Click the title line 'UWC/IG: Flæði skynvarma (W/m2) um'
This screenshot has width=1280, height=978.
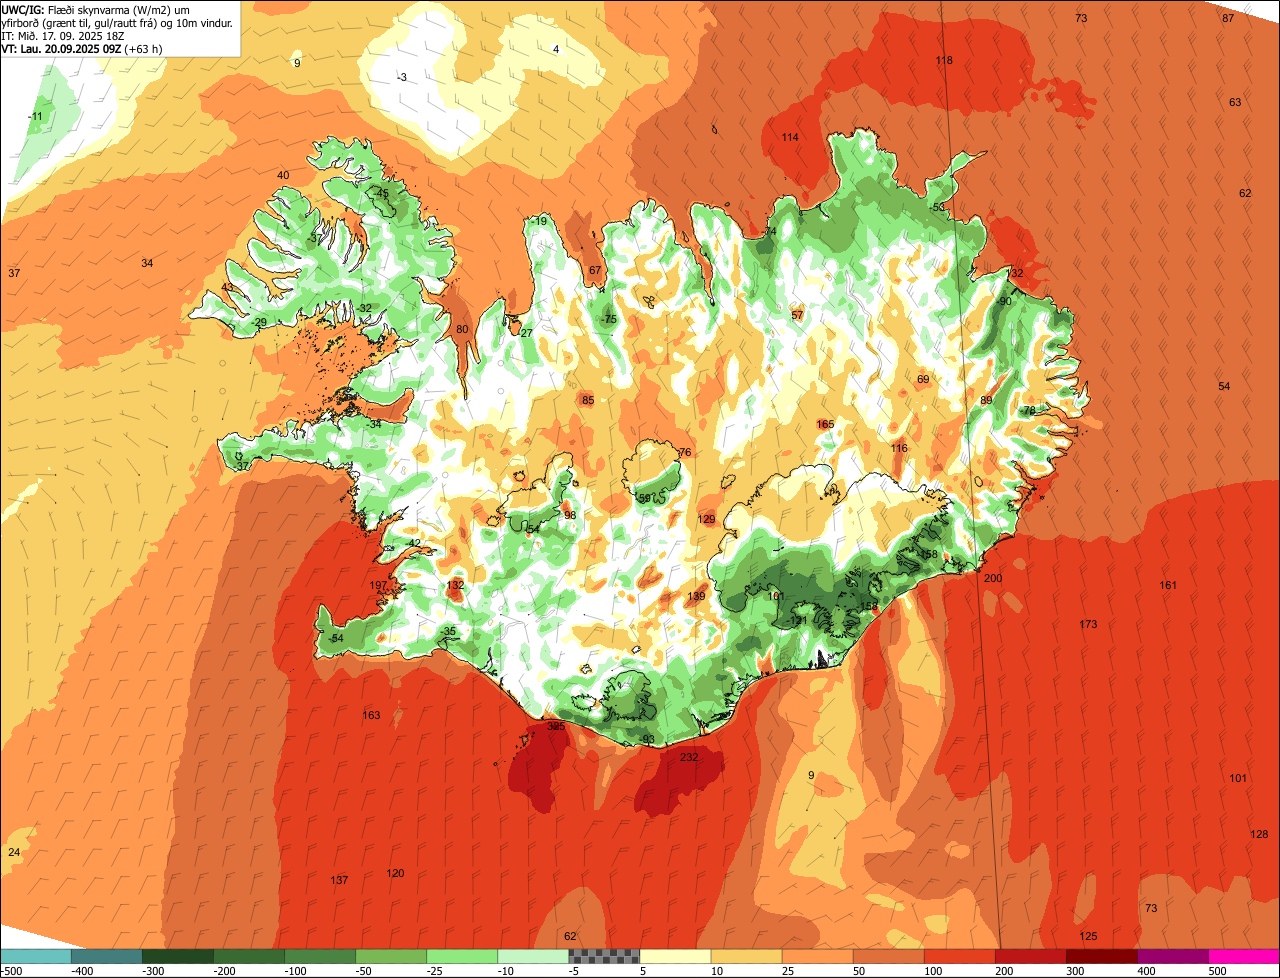96,9
